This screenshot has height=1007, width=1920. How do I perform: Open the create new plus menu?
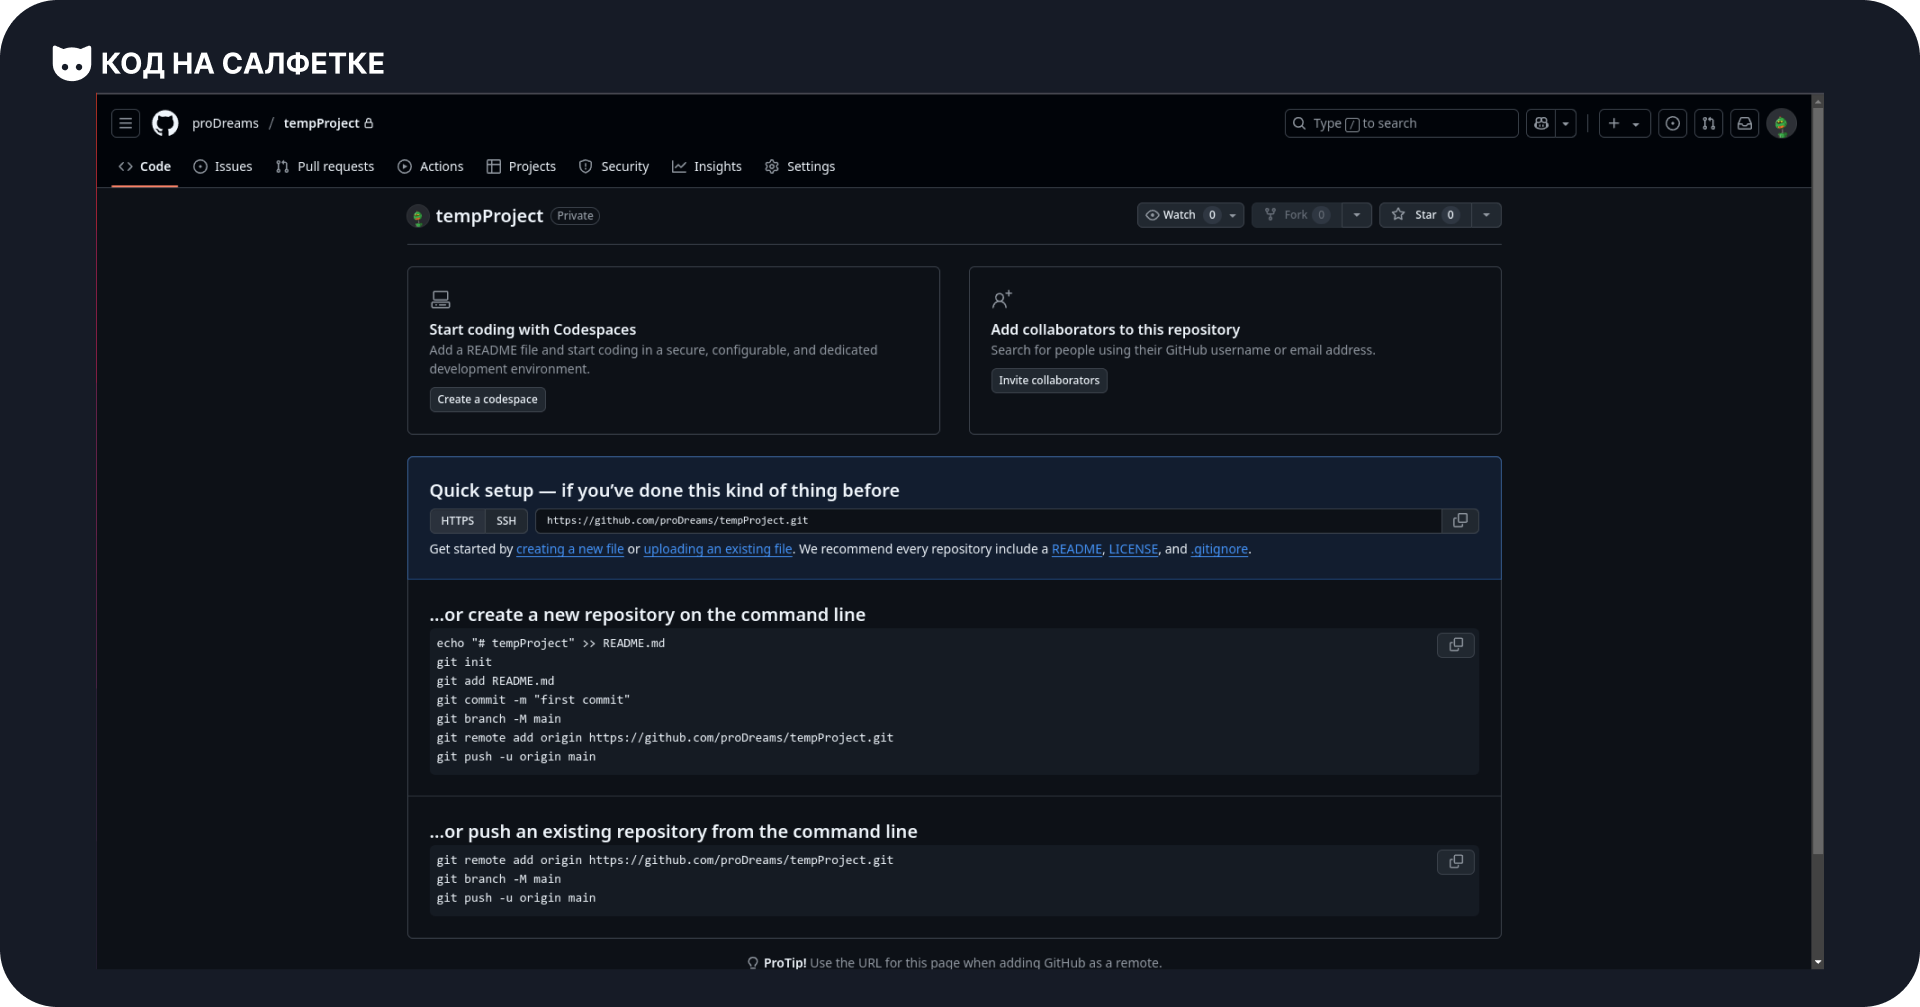1624,123
